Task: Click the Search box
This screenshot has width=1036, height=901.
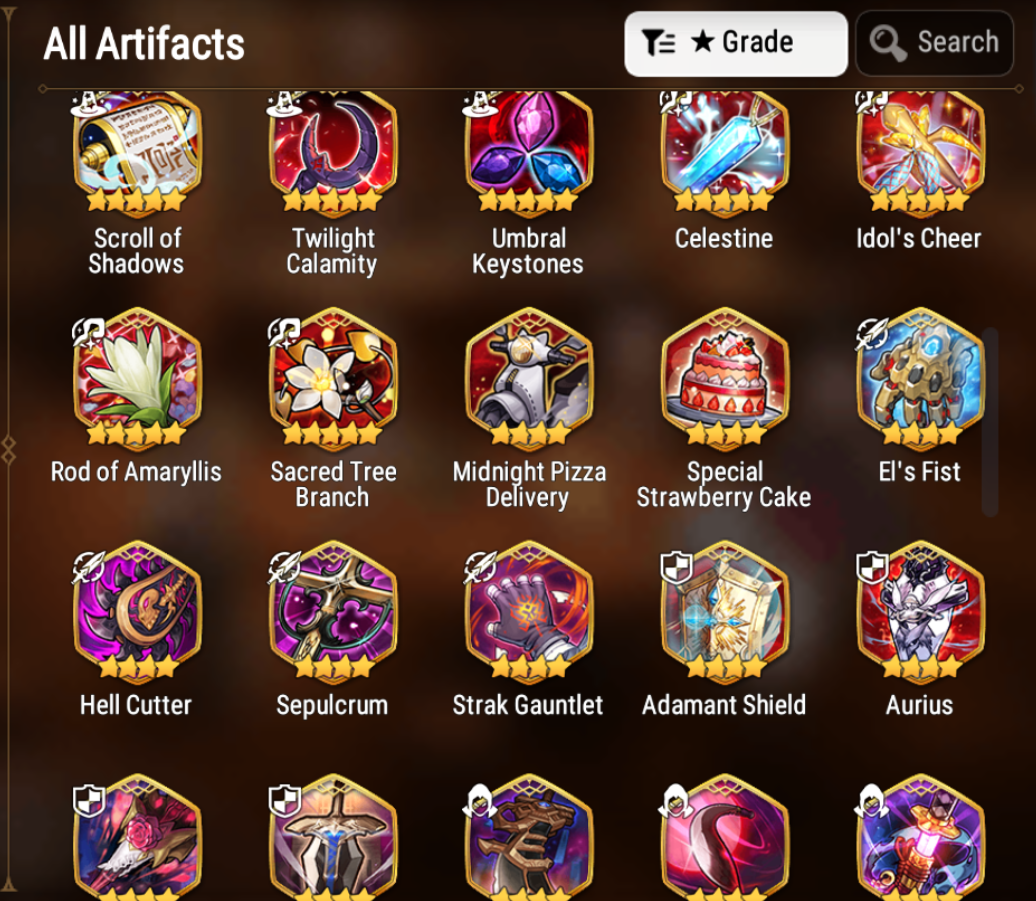Action: [934, 44]
